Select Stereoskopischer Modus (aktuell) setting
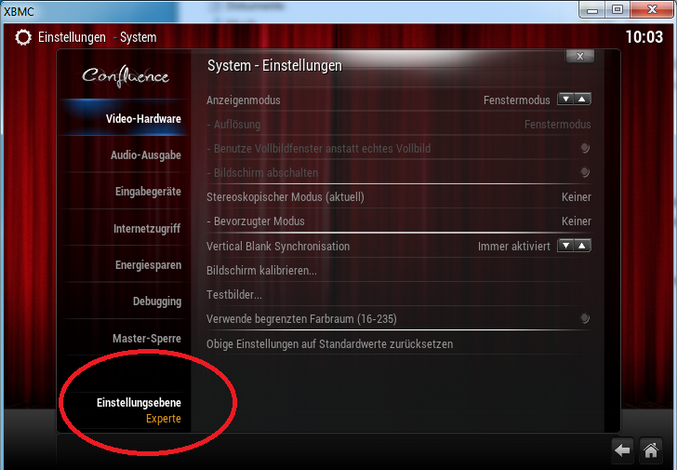Image resolution: width=677 pixels, height=470 pixels. (399, 197)
